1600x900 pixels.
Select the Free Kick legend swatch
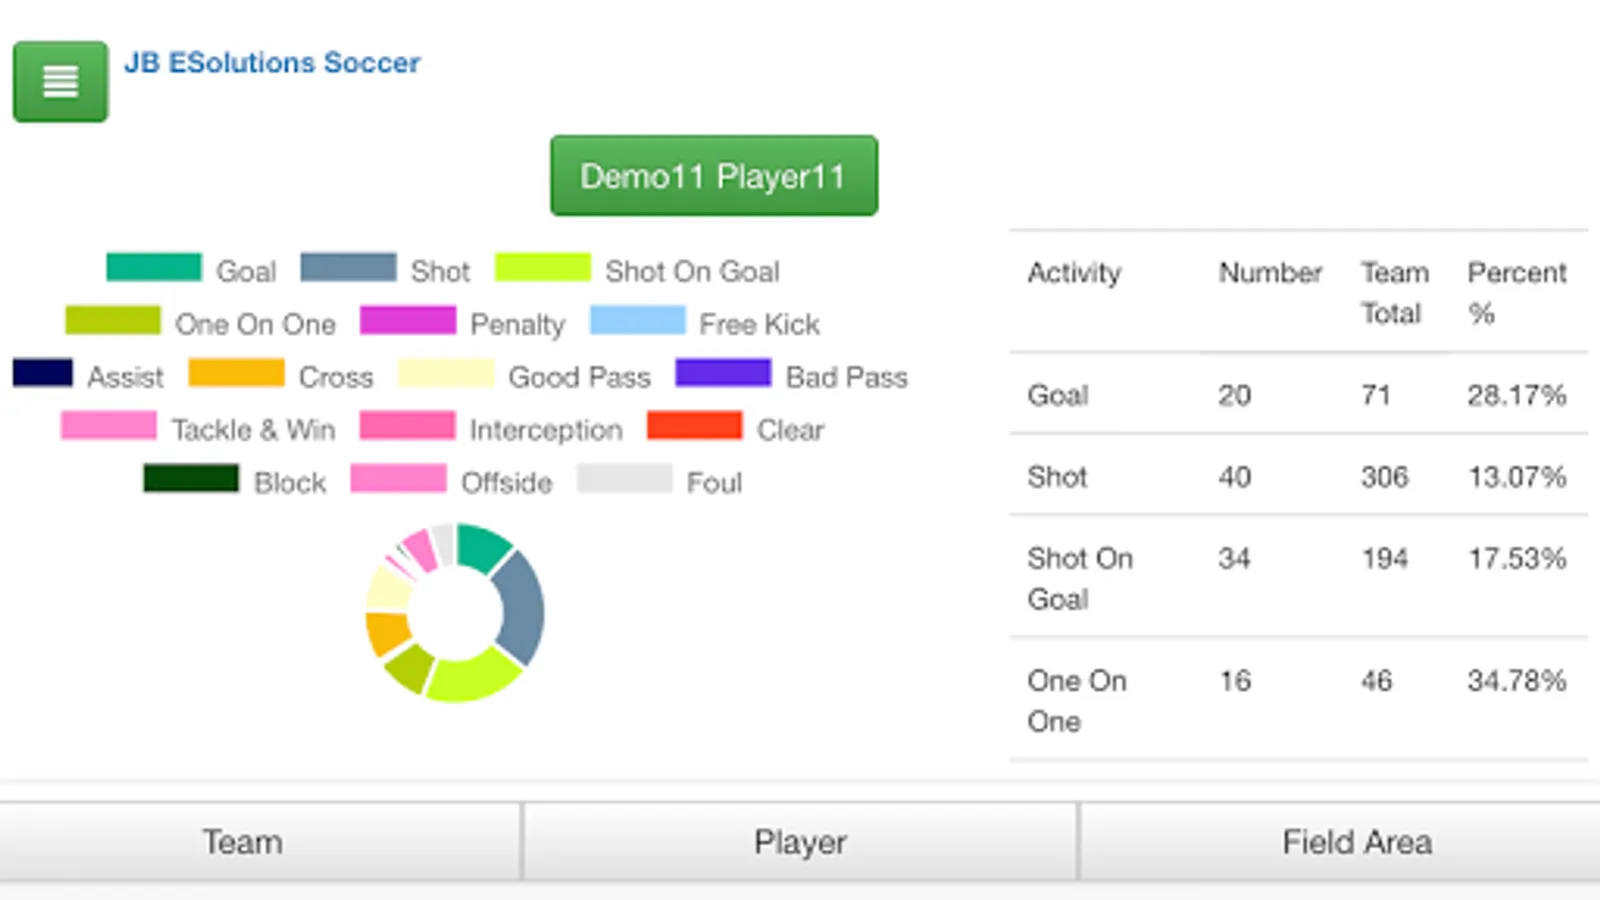pyautogui.click(x=637, y=321)
